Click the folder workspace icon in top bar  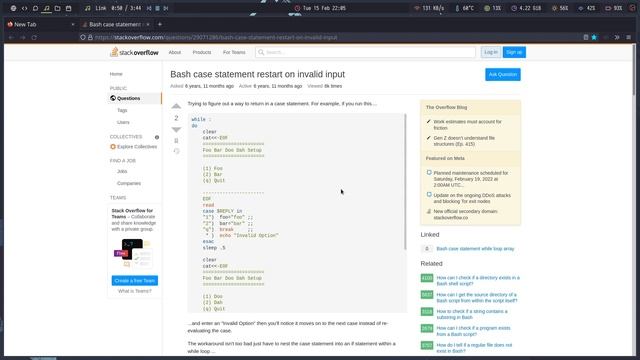point(58,8)
